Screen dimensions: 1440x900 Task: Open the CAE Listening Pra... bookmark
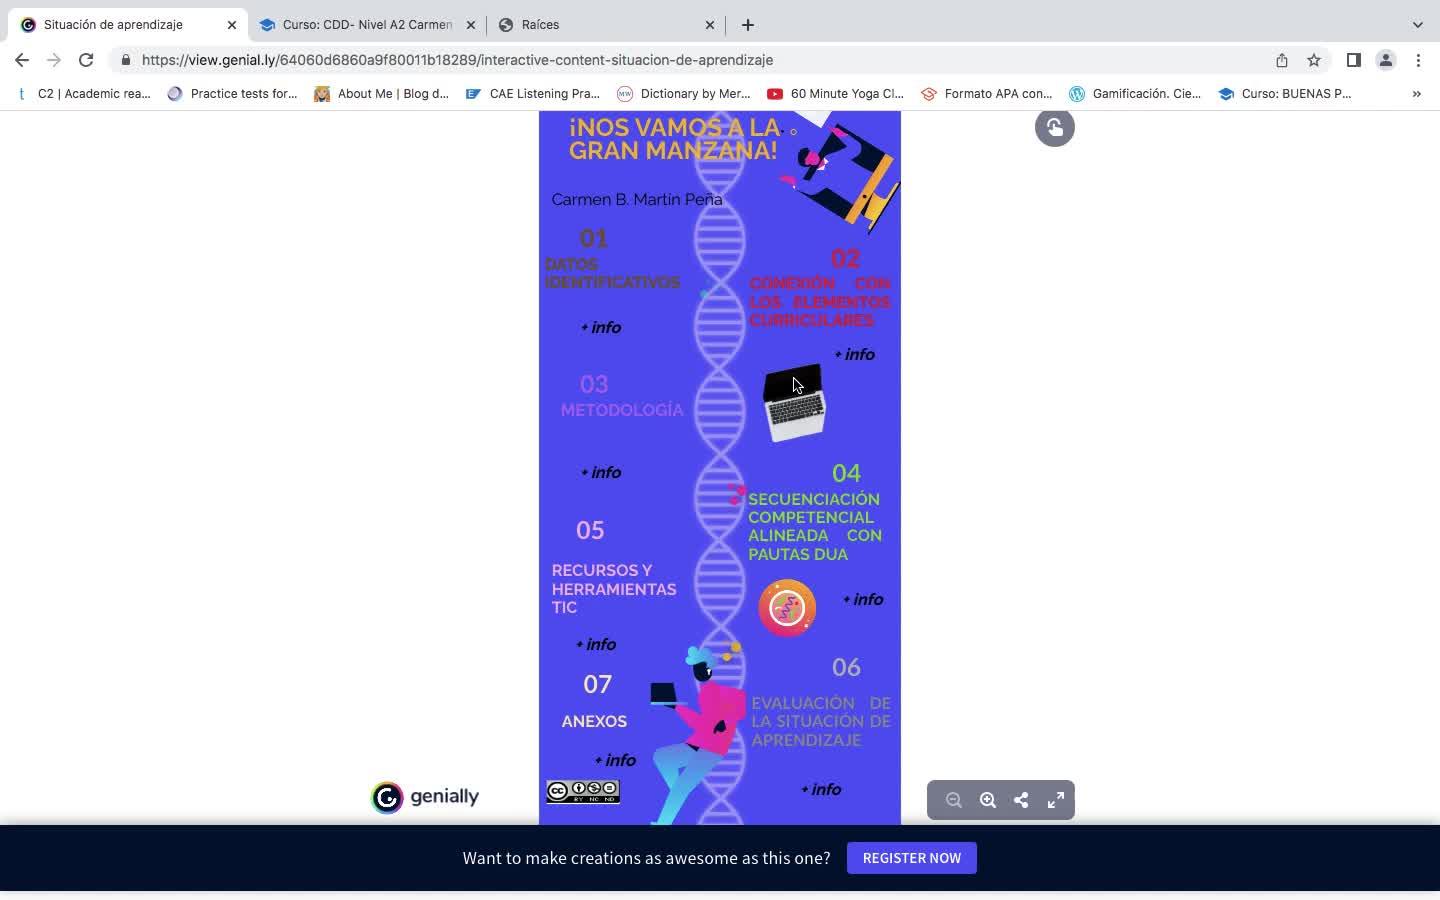click(533, 94)
